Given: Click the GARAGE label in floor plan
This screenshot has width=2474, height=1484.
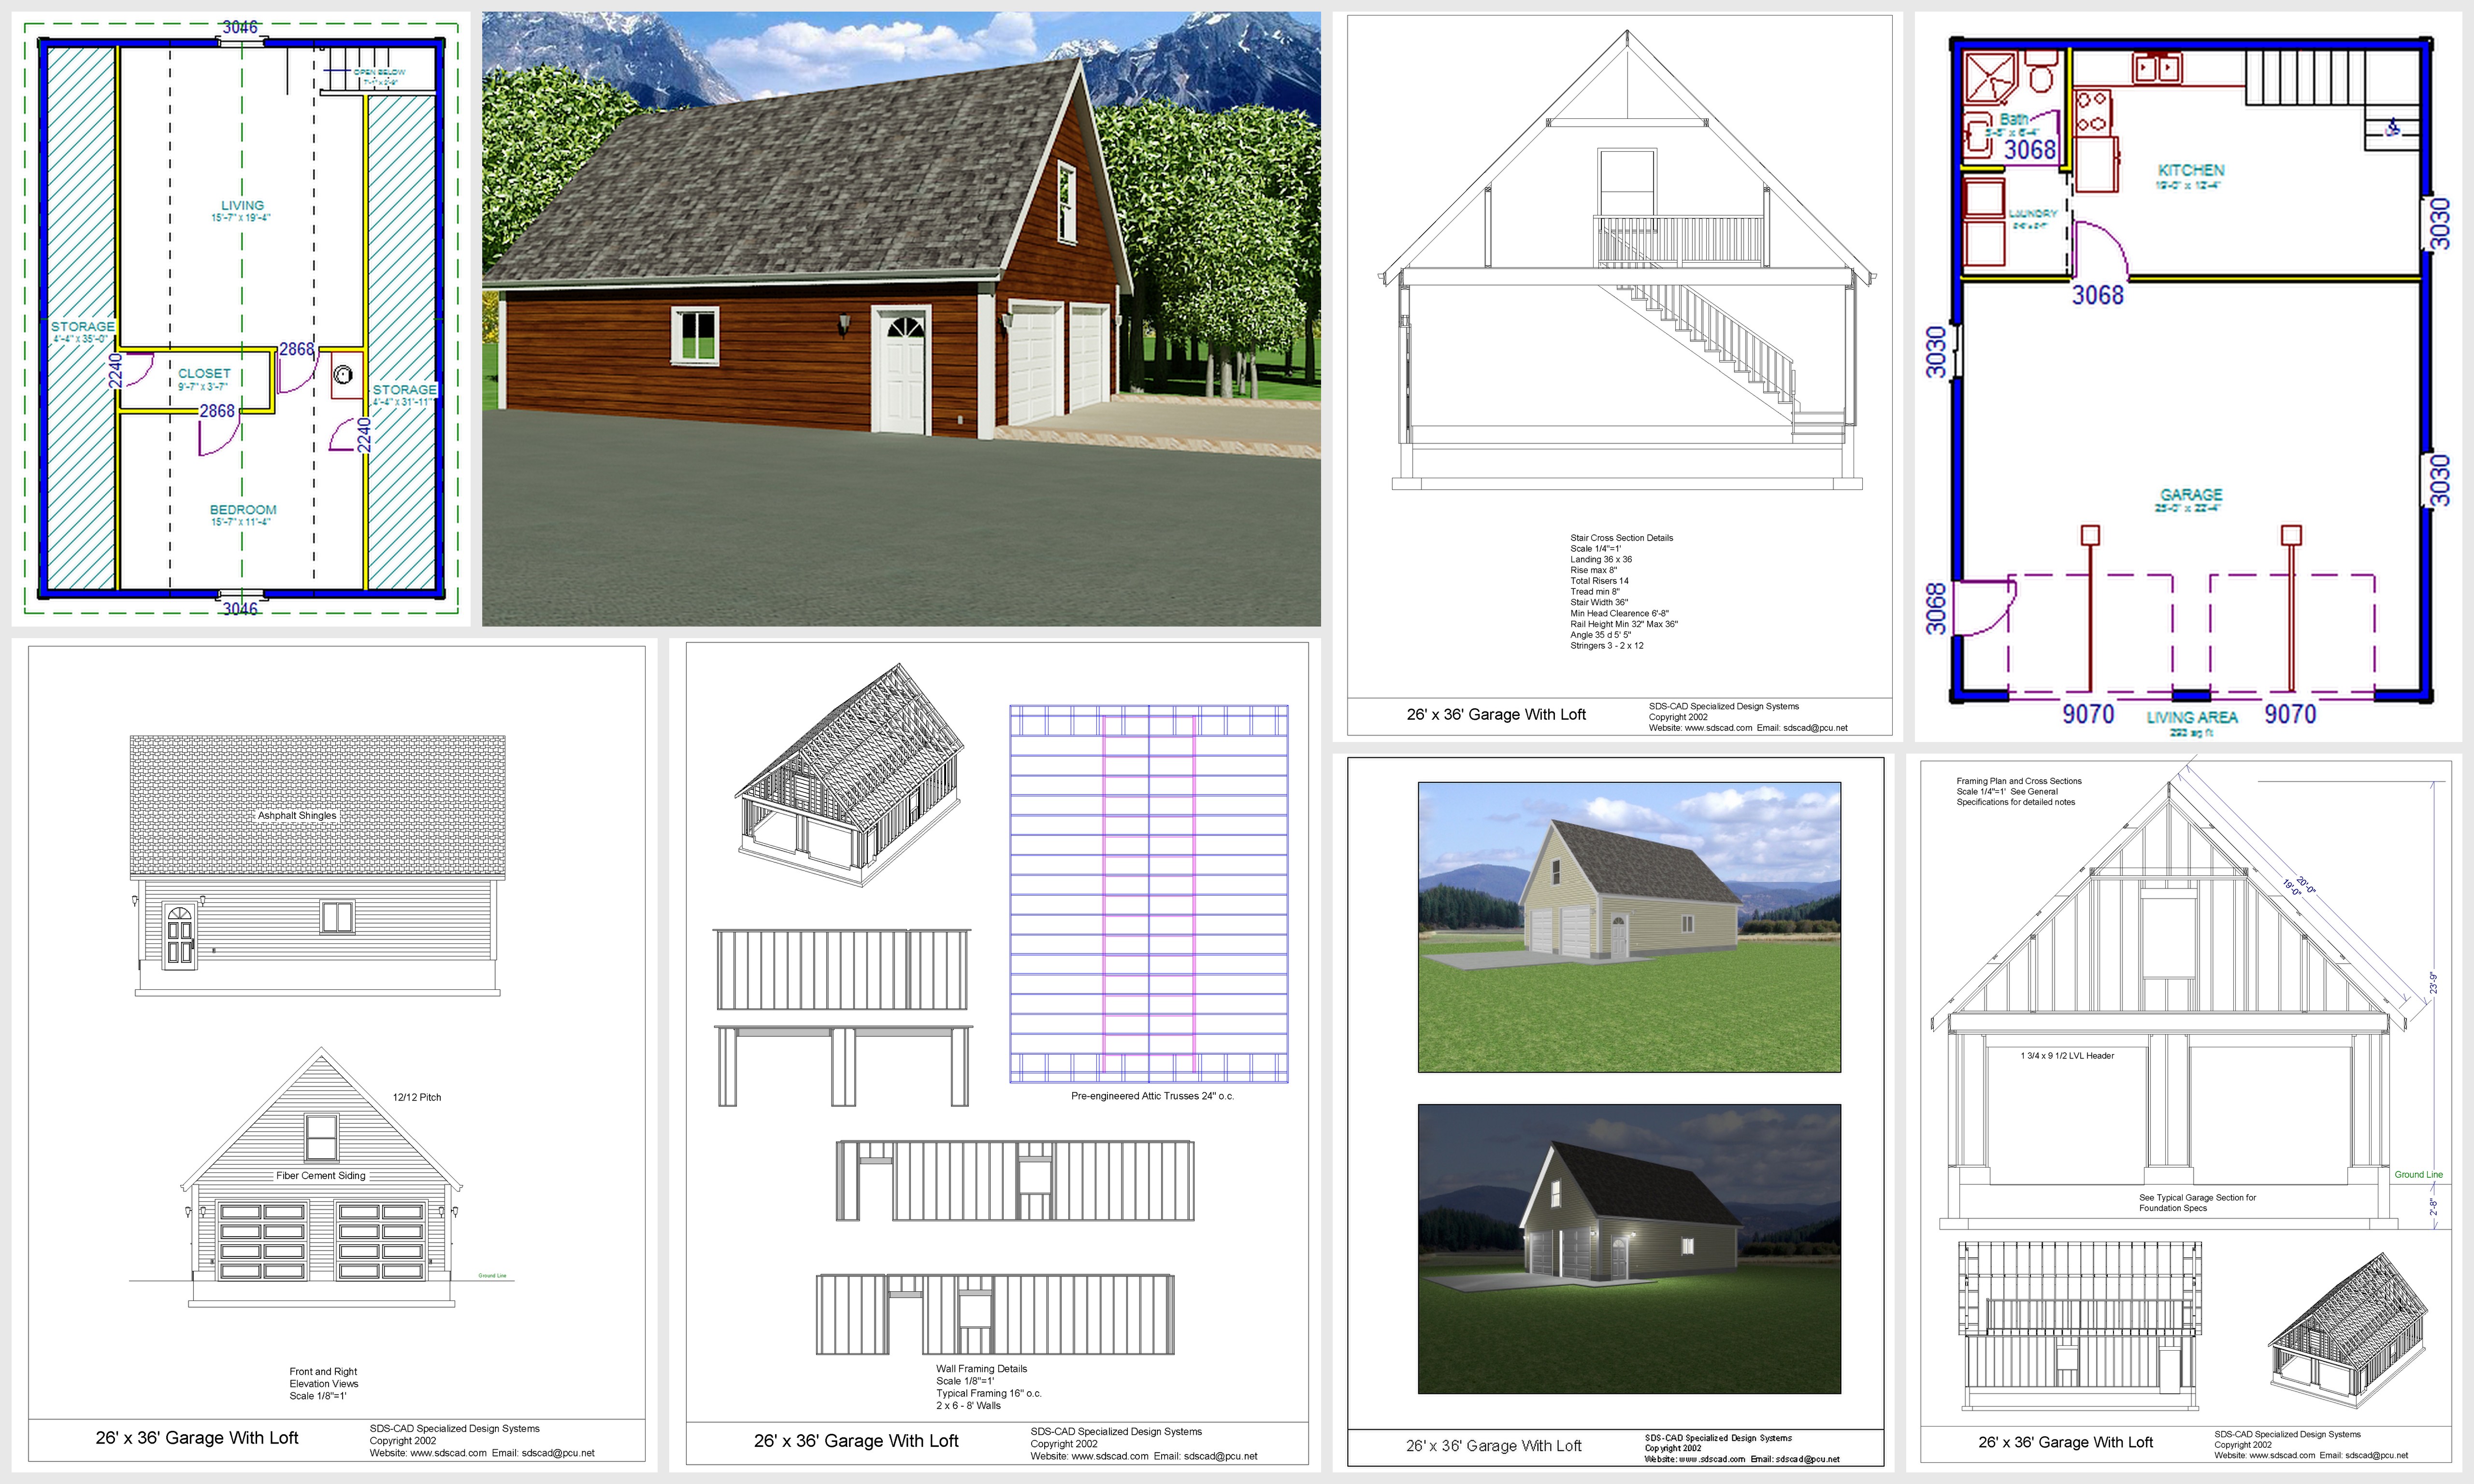Looking at the screenshot, I should (2191, 494).
